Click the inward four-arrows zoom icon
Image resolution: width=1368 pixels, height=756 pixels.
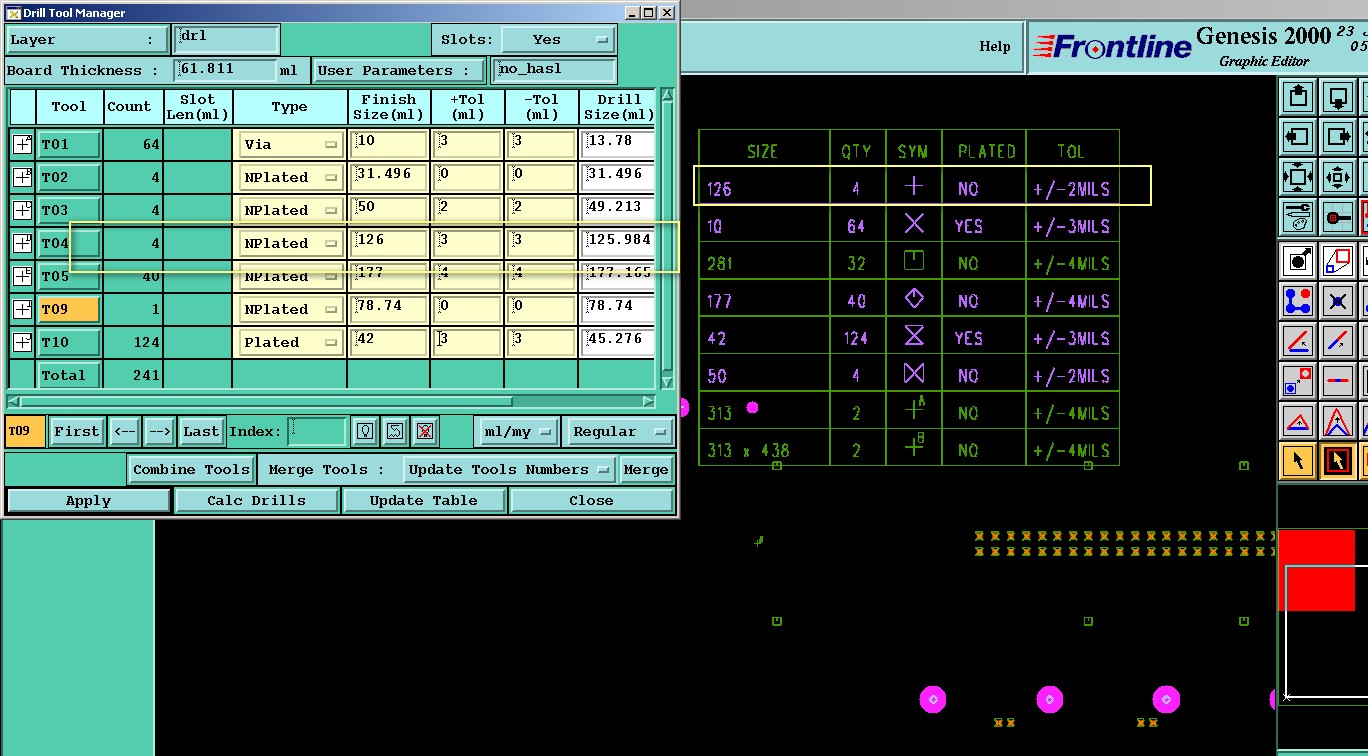(x=1338, y=177)
